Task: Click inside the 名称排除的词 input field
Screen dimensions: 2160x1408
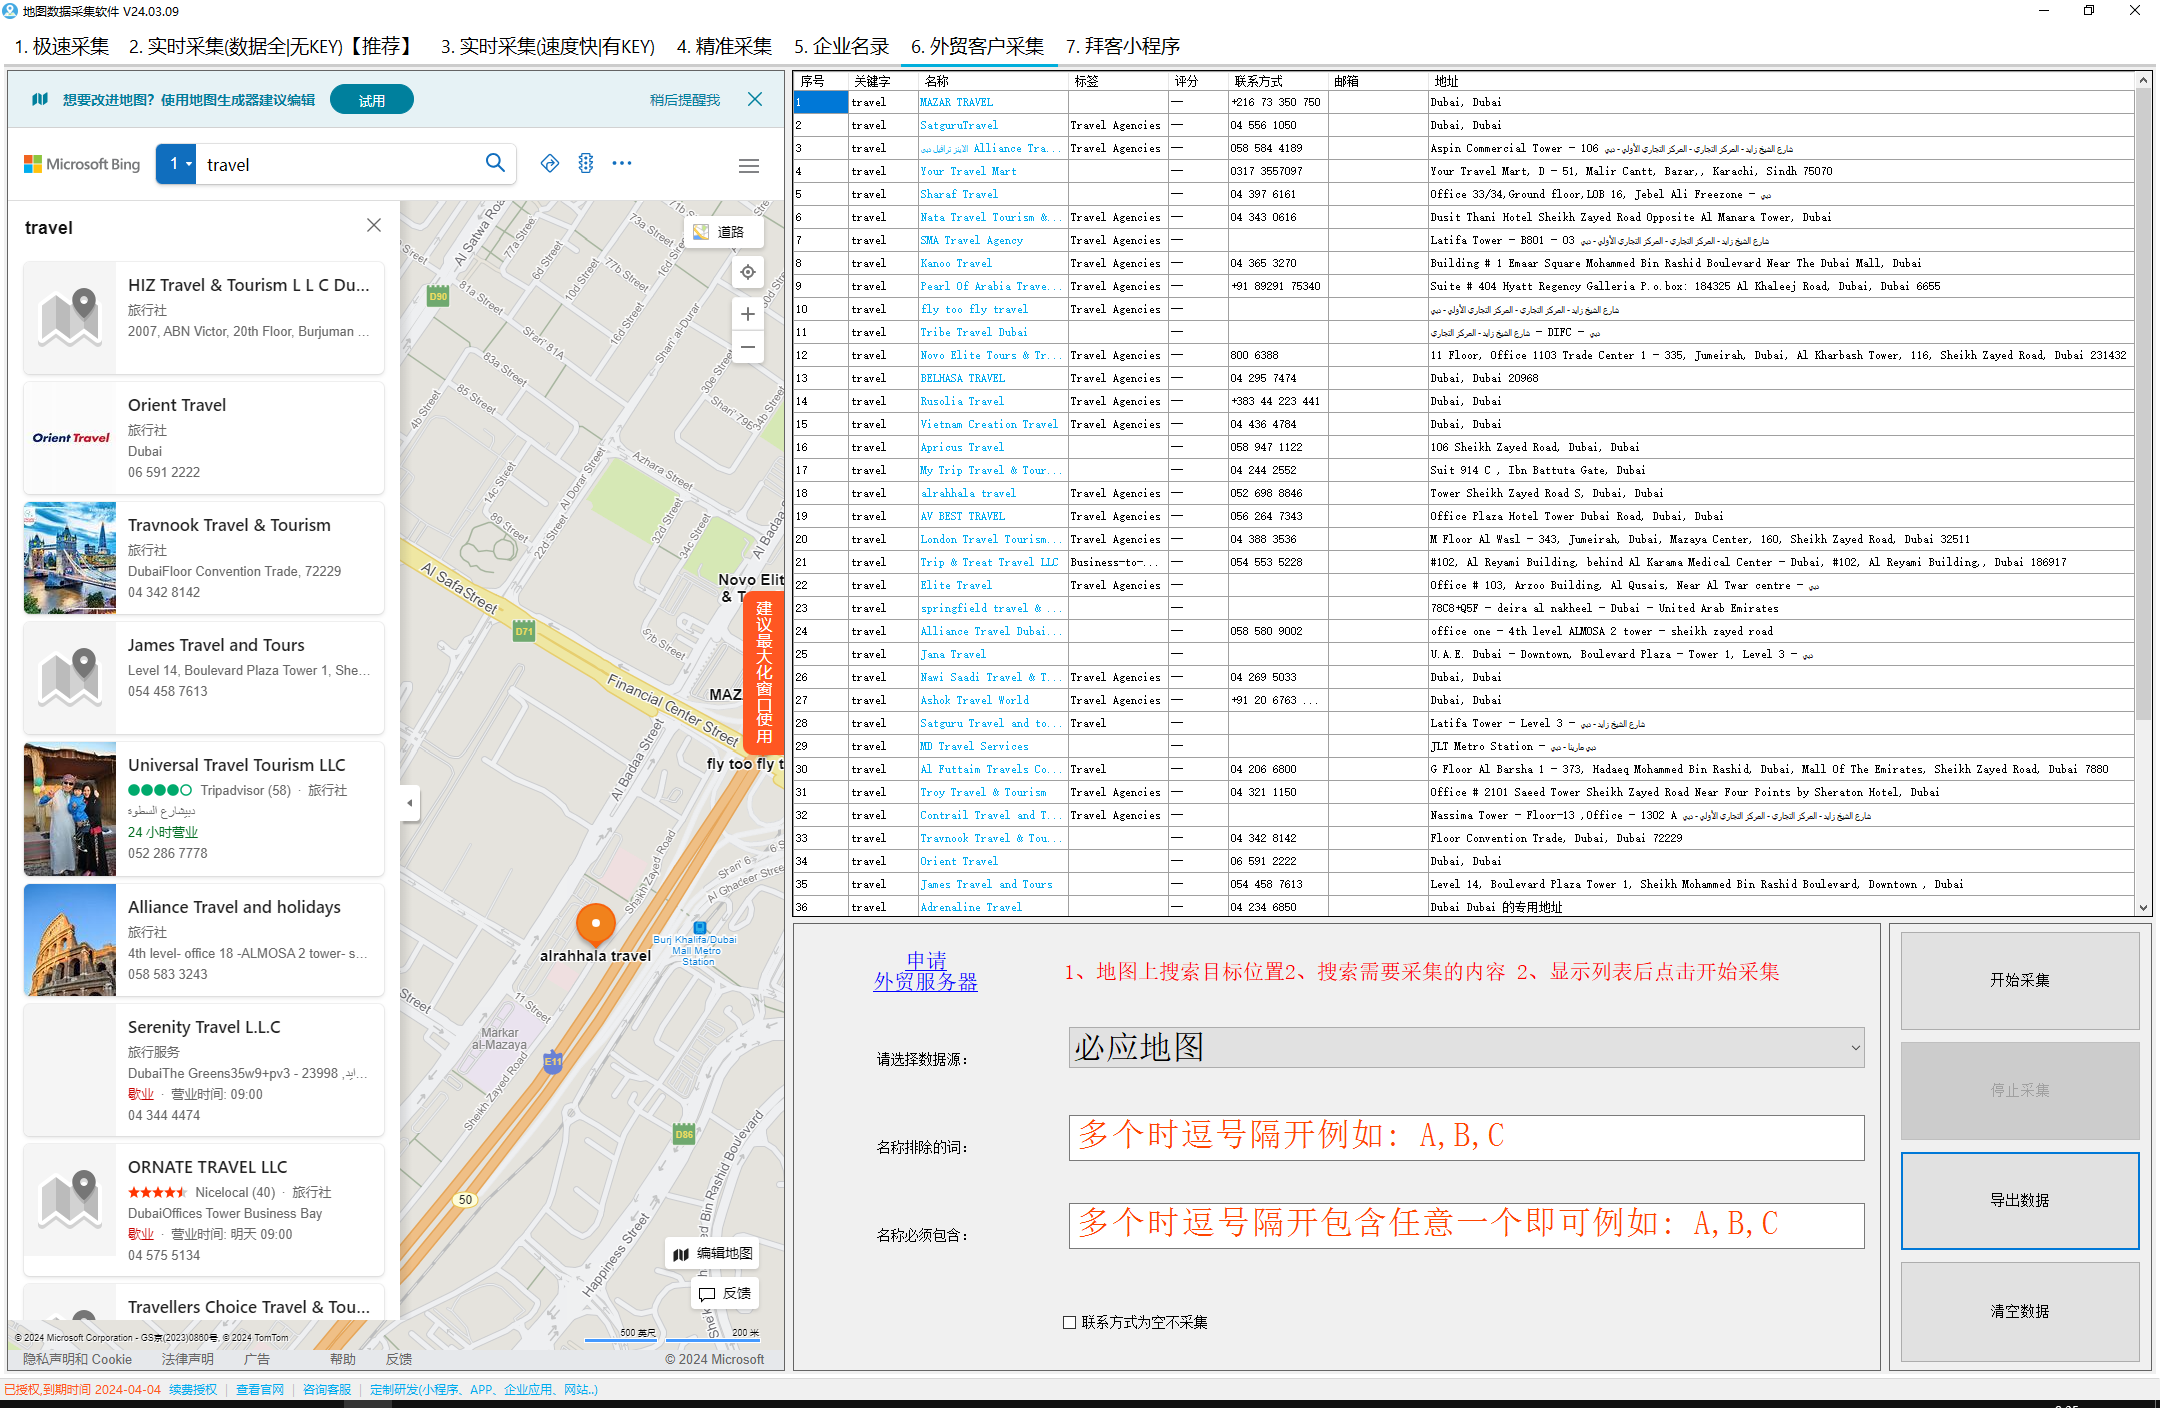Action: 1466,1137
